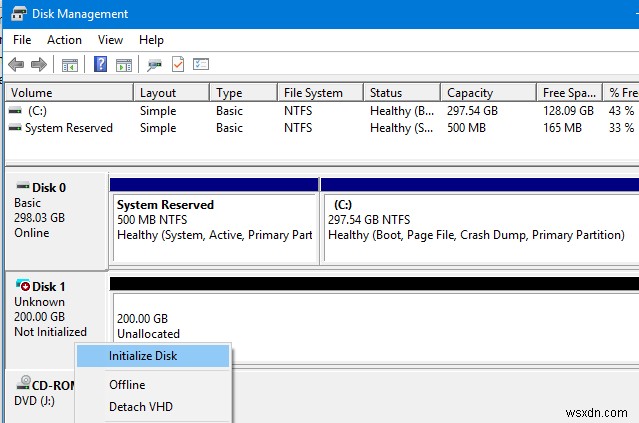Click the DVD (J:) label
639x423 pixels.
pyautogui.click(x=34, y=401)
